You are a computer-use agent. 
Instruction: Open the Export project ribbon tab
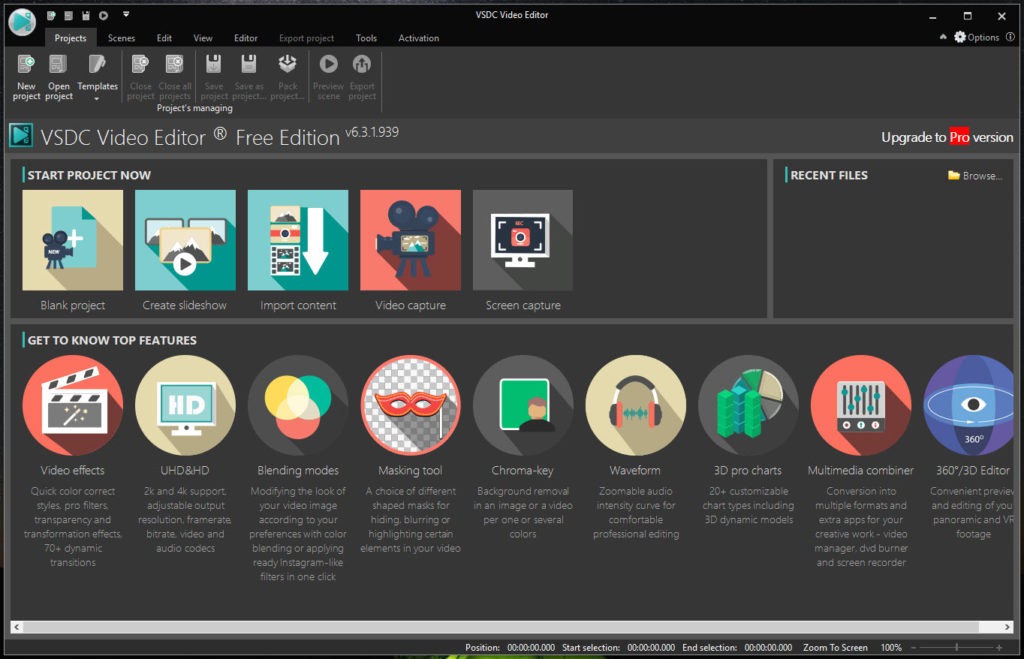306,38
